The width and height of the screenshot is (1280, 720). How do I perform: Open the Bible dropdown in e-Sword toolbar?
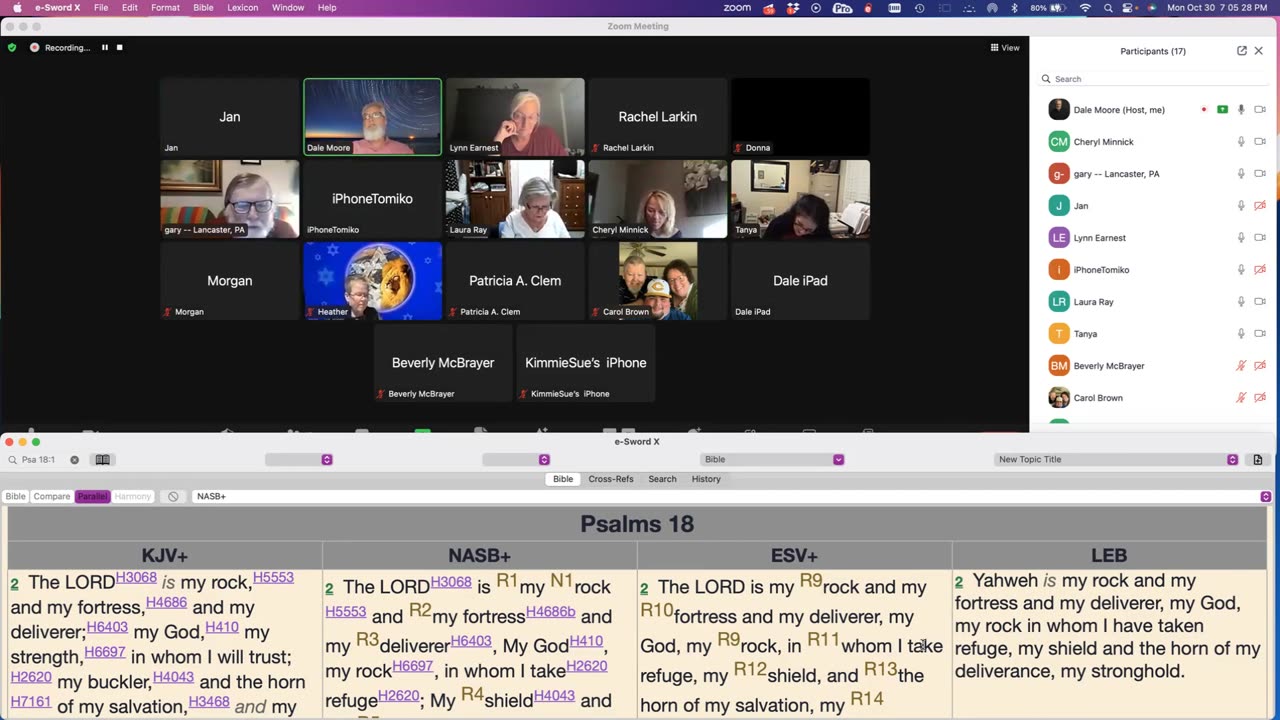(x=772, y=460)
